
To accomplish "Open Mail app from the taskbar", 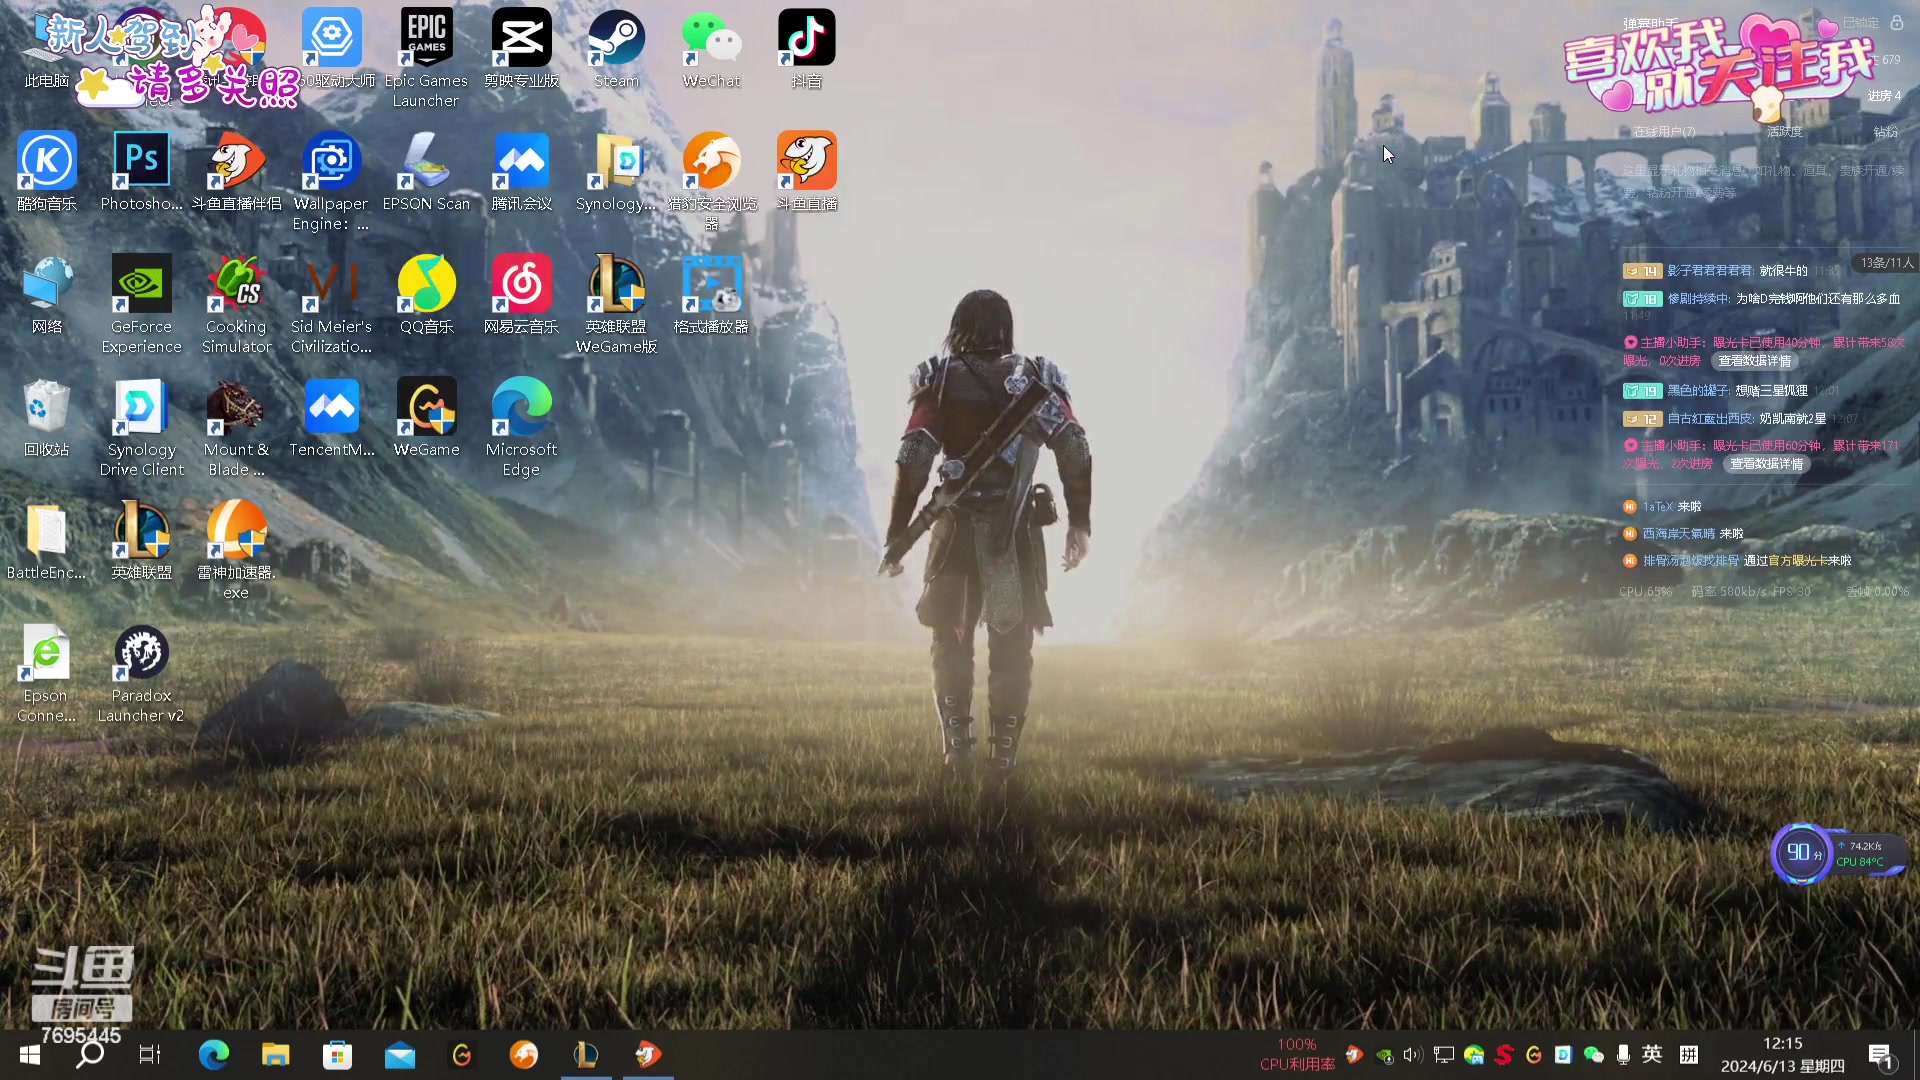I will tap(400, 1055).
